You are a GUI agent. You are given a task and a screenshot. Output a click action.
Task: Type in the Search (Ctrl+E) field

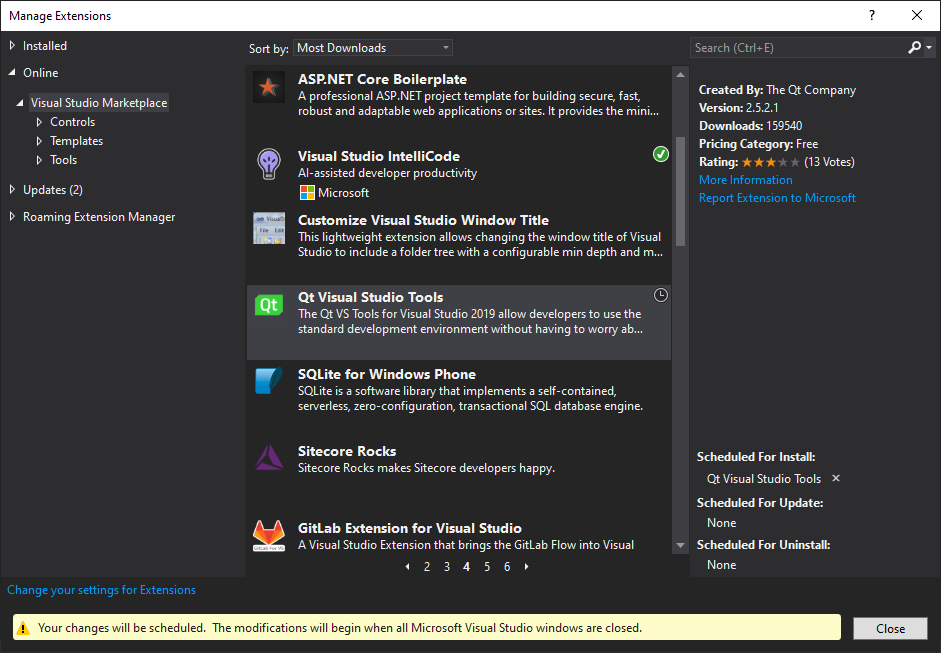point(795,48)
